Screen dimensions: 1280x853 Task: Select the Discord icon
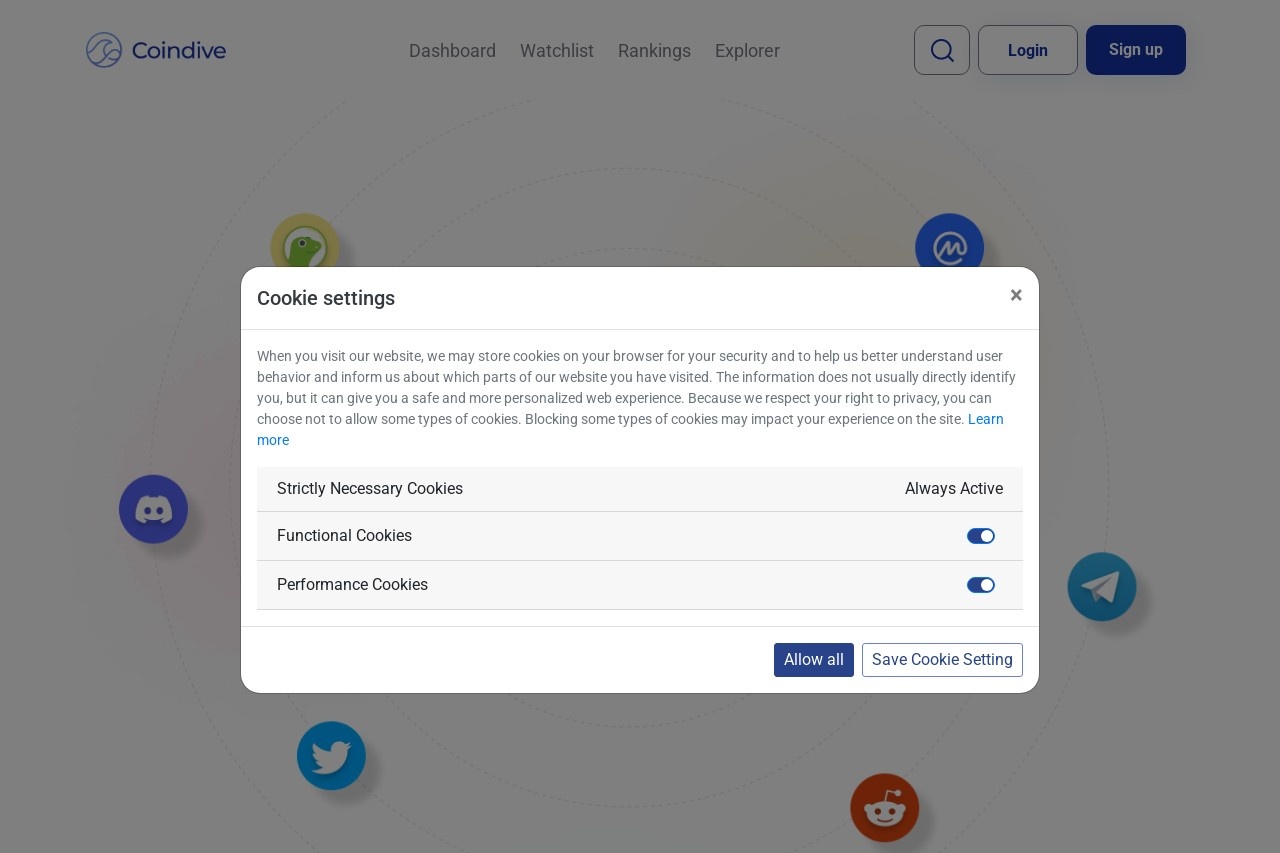point(153,509)
